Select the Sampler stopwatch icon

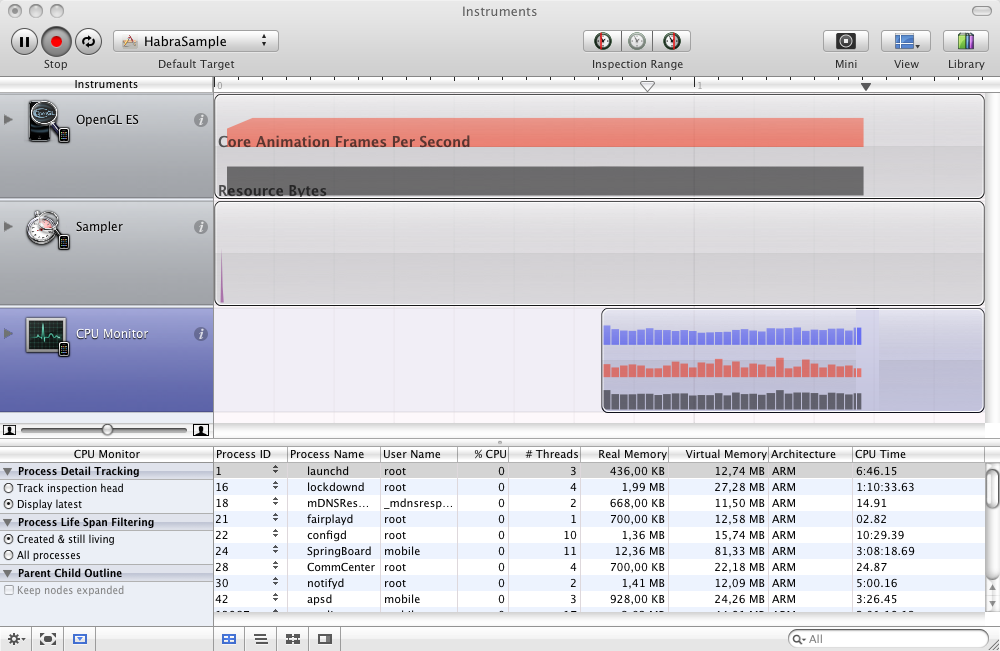click(x=47, y=228)
